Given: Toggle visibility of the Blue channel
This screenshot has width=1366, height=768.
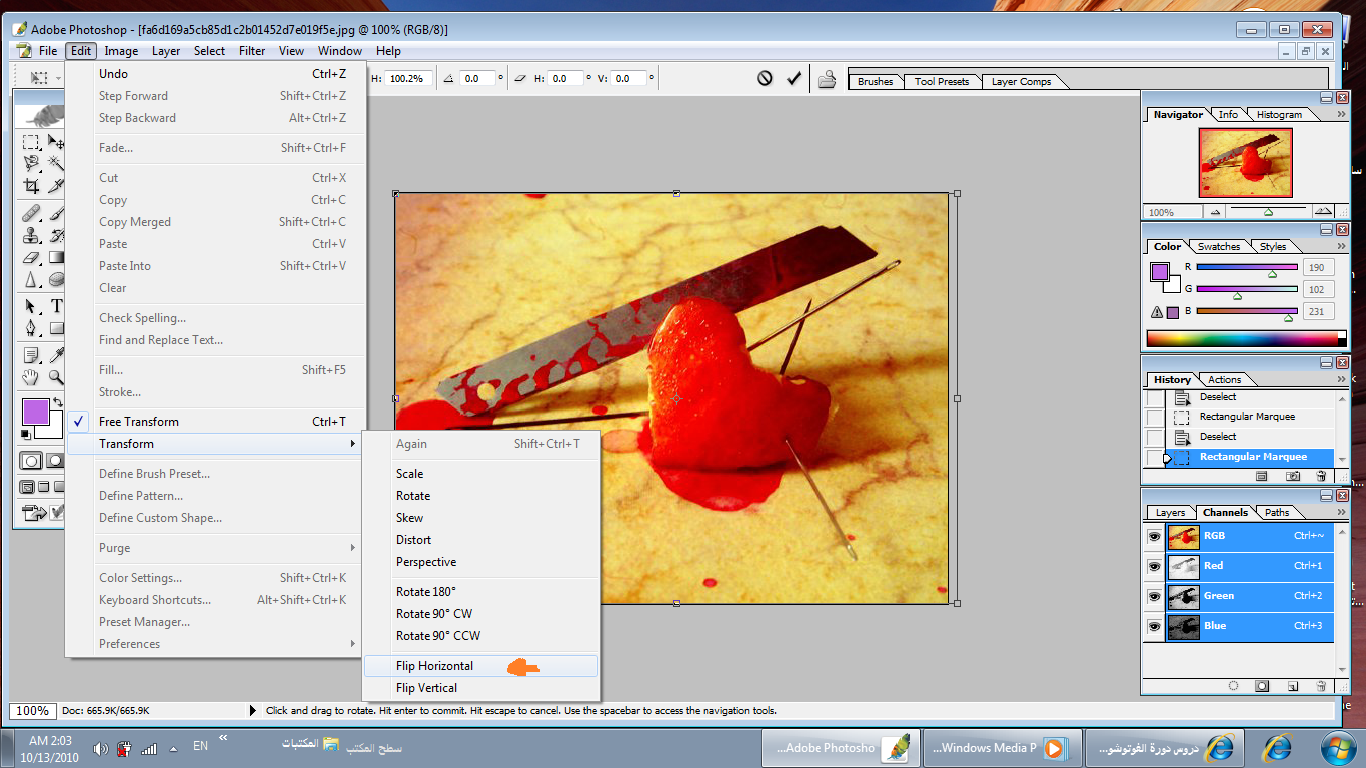Looking at the screenshot, I should 1154,626.
